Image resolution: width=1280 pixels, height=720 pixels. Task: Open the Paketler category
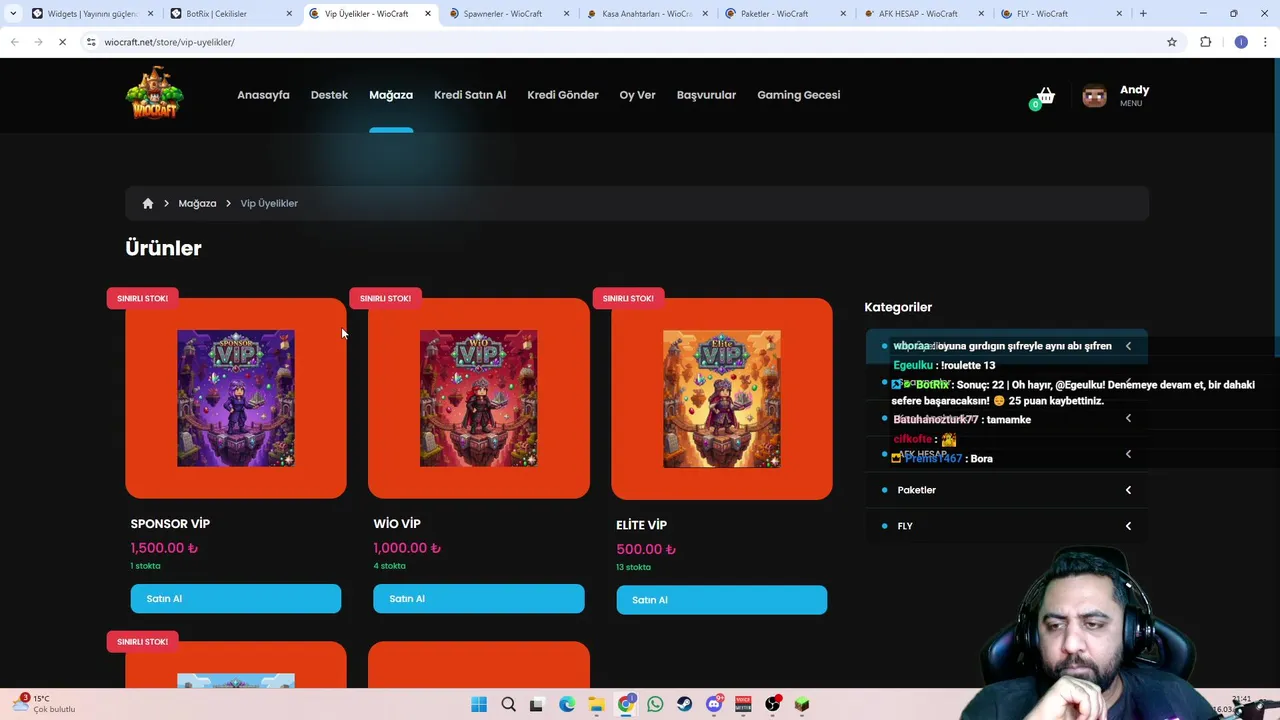tap(916, 490)
